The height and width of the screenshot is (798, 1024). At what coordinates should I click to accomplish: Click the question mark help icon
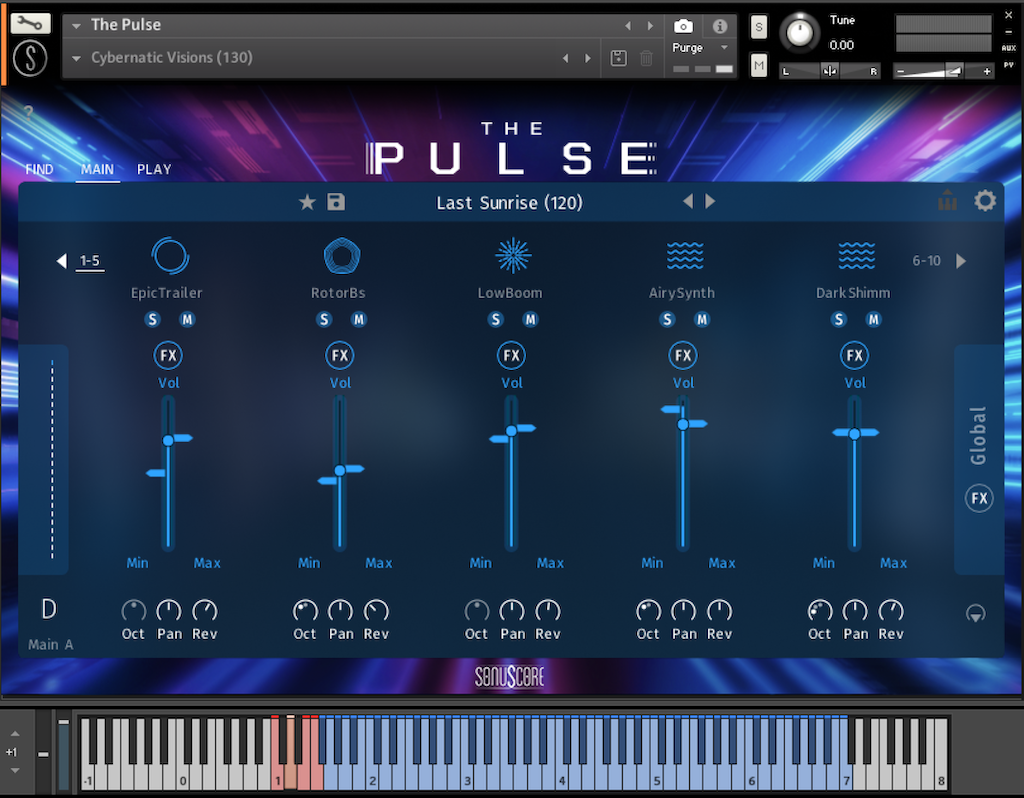click(x=28, y=112)
